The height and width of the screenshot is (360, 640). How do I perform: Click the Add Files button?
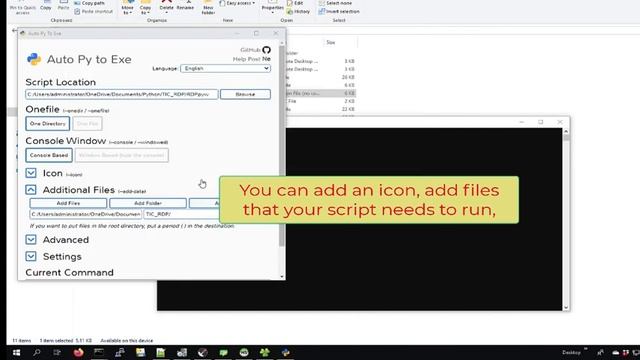[68, 203]
